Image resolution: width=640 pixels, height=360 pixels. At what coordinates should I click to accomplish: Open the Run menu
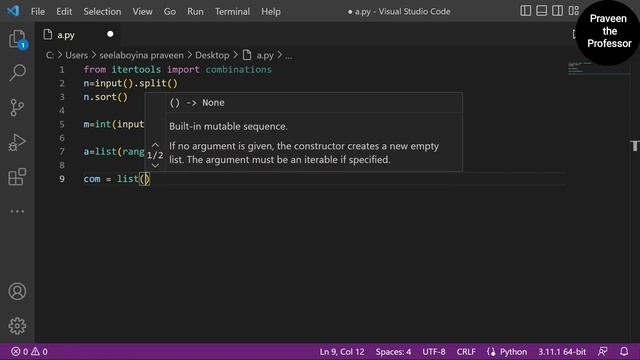[195, 11]
